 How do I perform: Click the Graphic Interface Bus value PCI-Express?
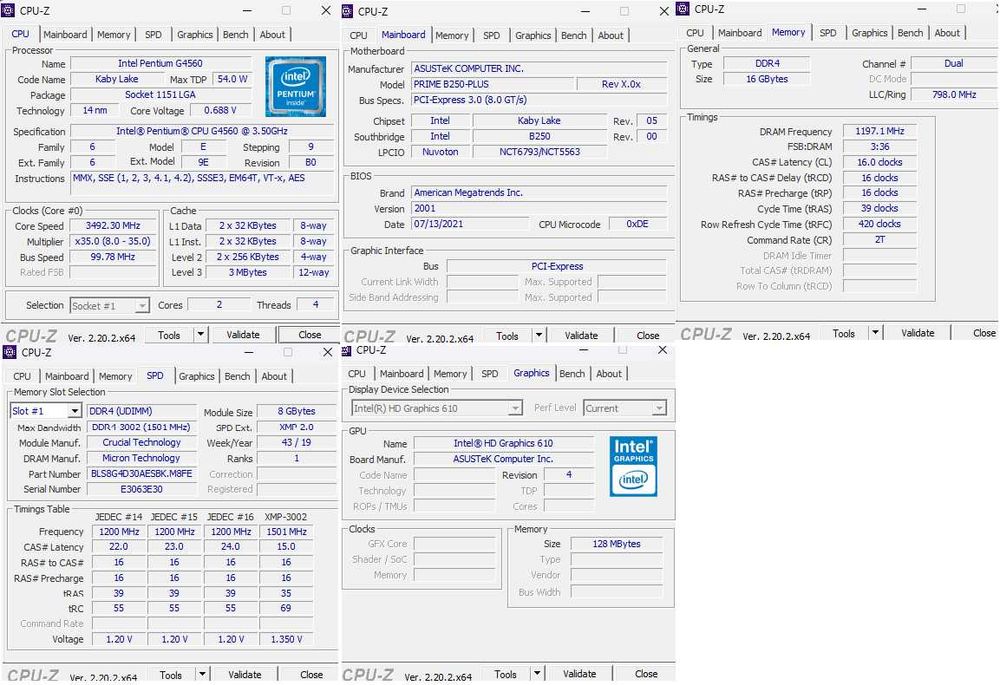(557, 266)
